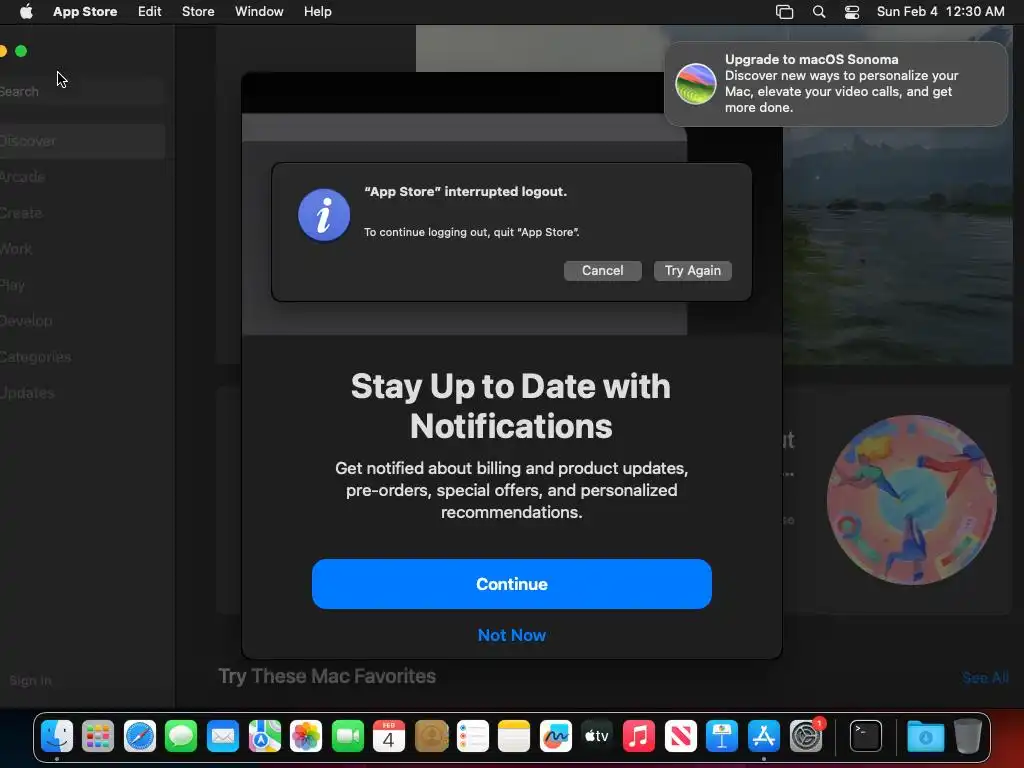The width and height of the screenshot is (1024, 768).
Task: Open the Apple menu
Action: click(26, 12)
